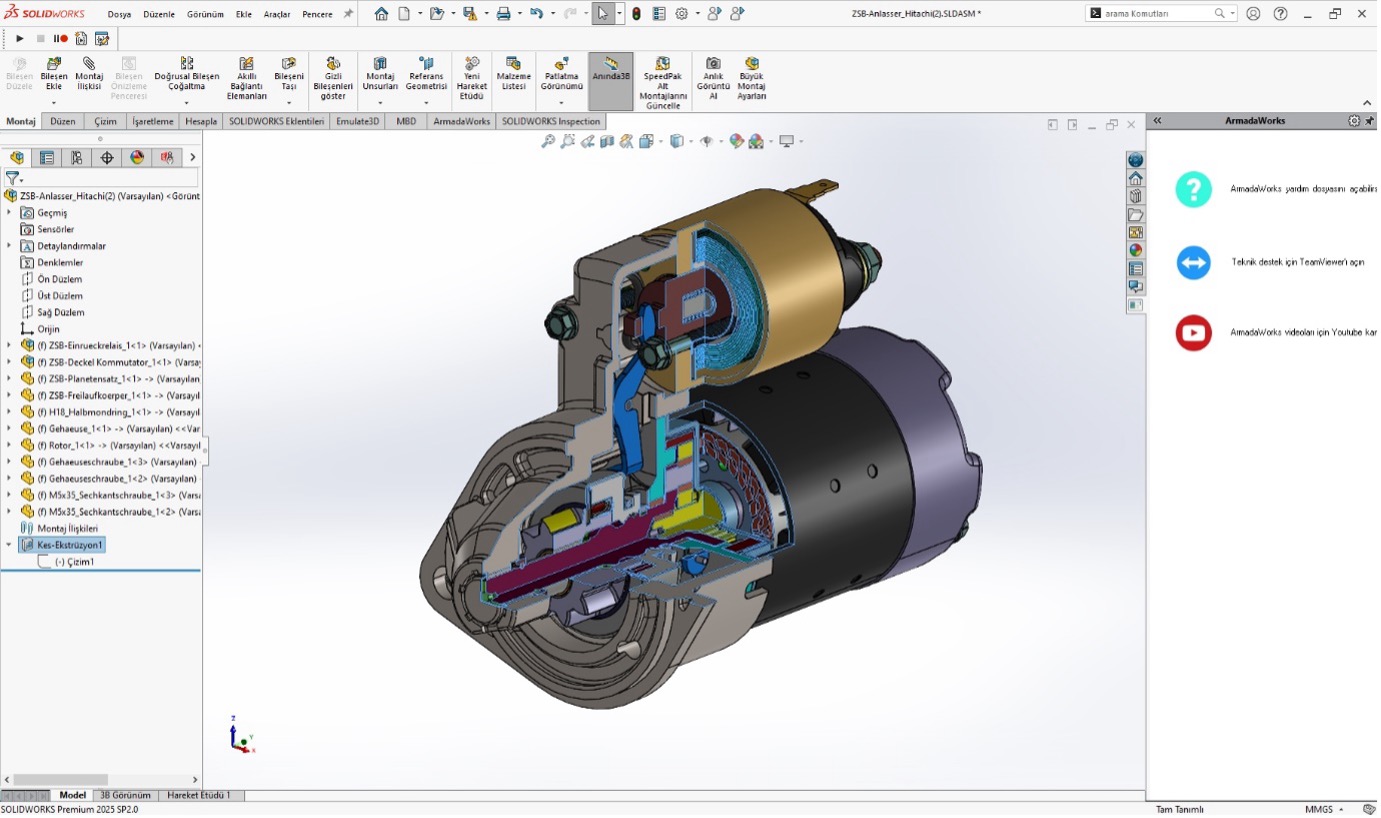This screenshot has width=1381, height=818.
Task: Toggle the Anında3B (Instant3D) button
Action: [611, 80]
